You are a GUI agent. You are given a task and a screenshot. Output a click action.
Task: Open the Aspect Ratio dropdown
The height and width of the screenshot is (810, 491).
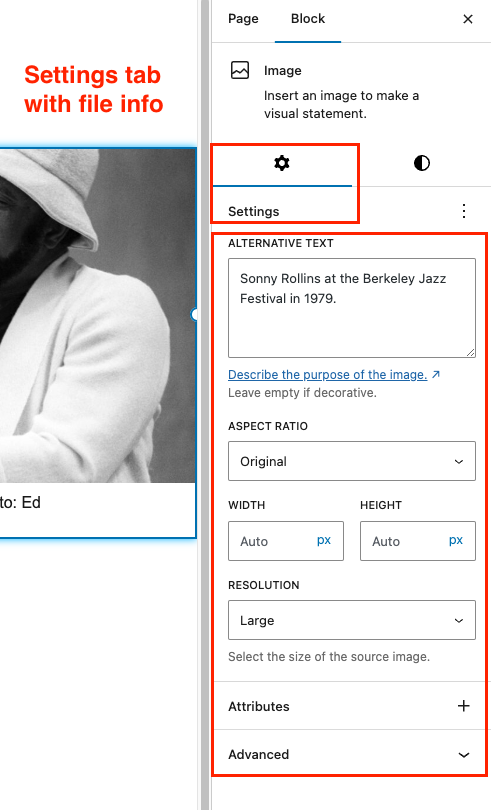pos(352,461)
